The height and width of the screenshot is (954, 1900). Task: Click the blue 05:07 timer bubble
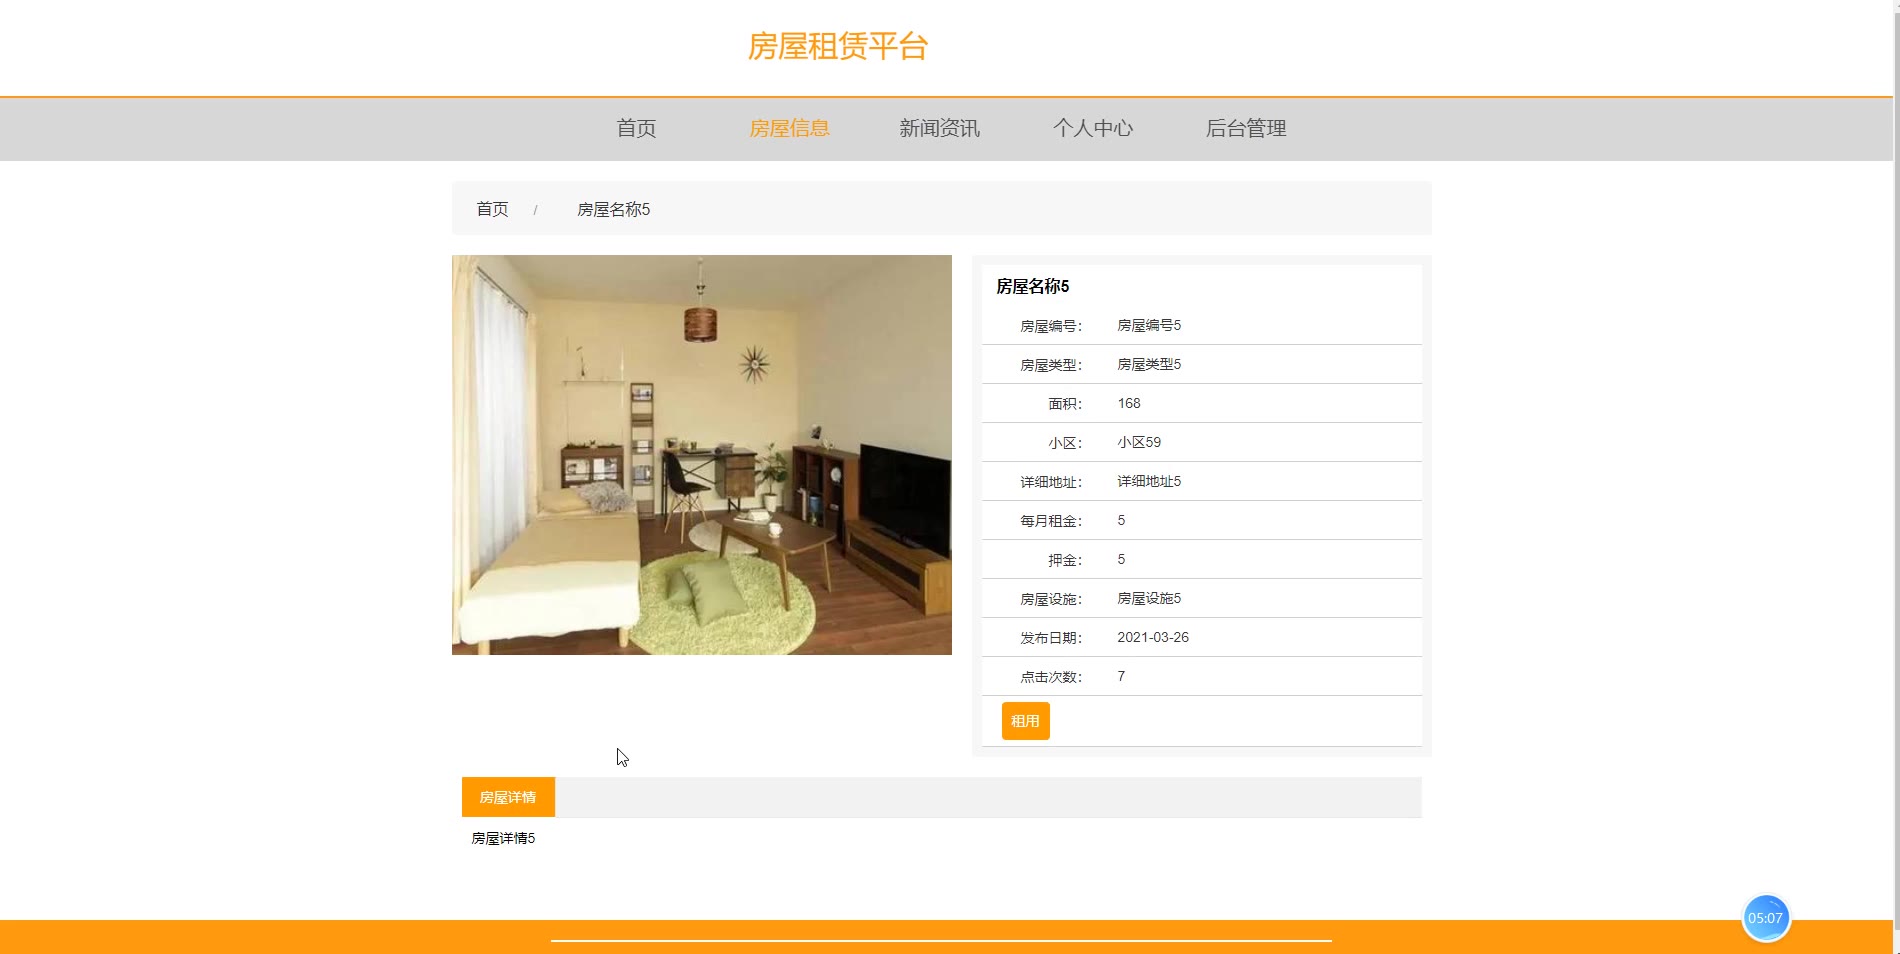pos(1765,918)
